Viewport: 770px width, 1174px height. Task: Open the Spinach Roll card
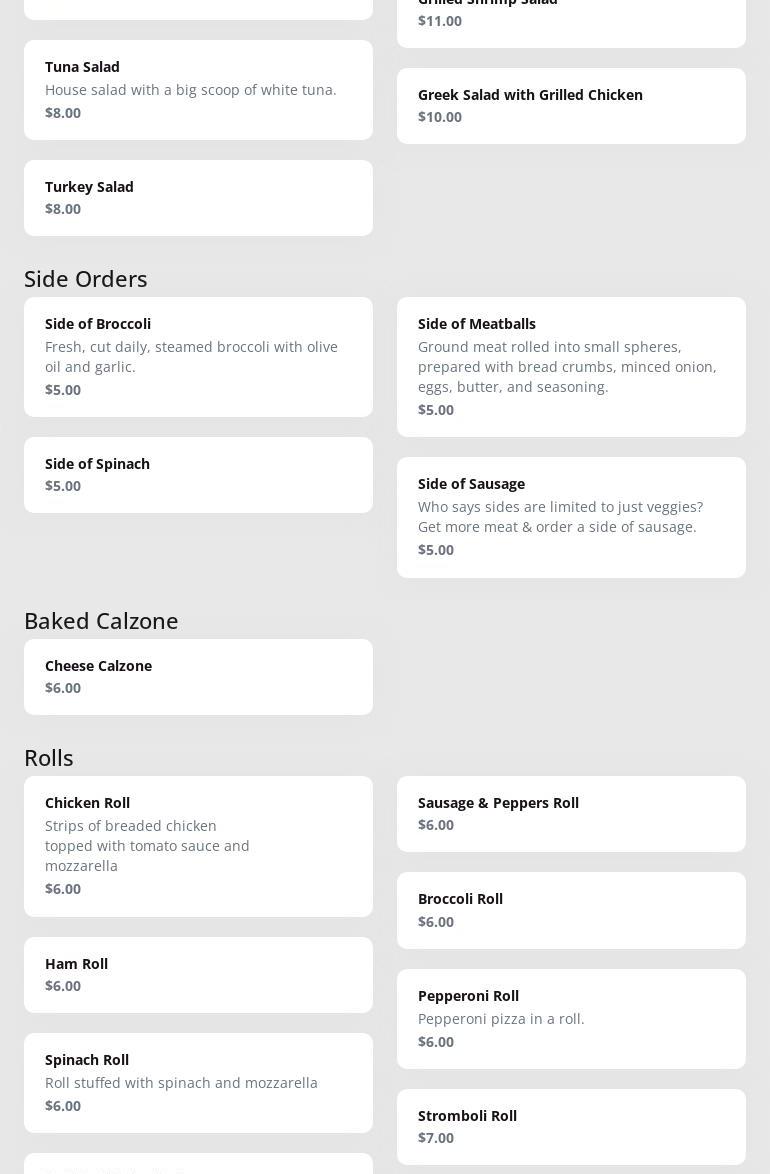(198, 1082)
